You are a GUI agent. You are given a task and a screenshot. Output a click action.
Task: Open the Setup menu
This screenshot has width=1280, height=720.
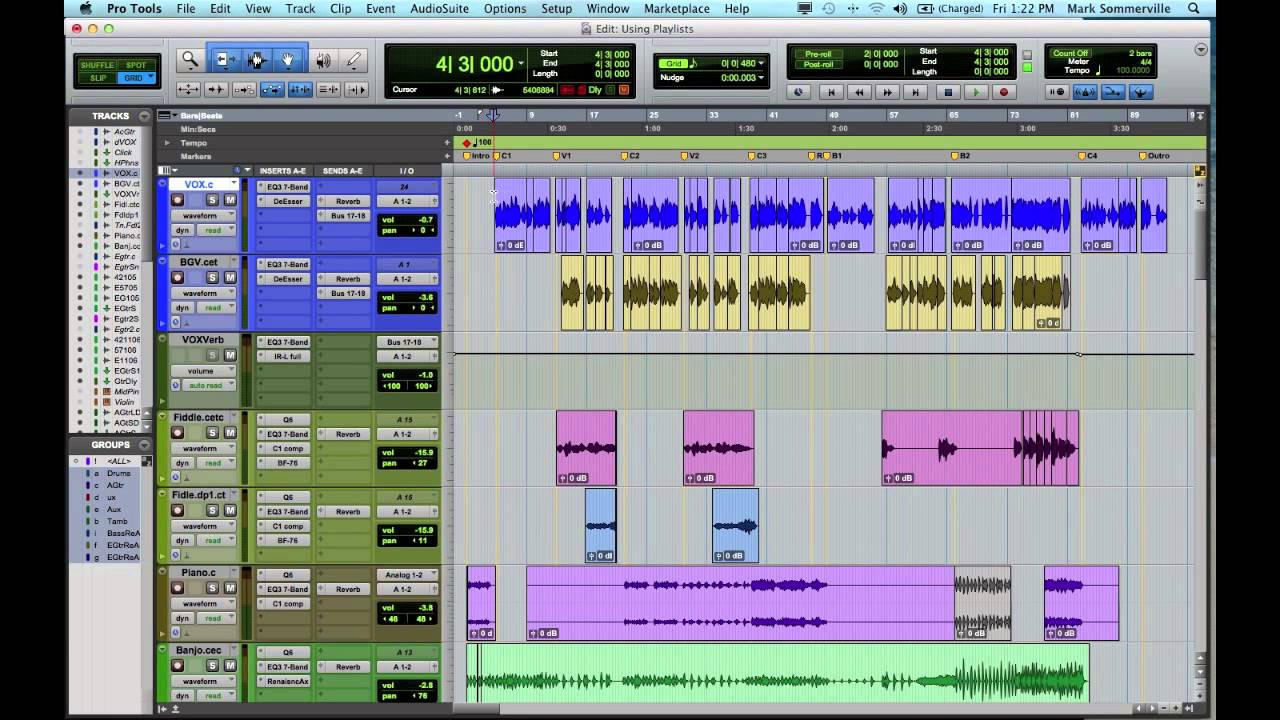point(557,9)
